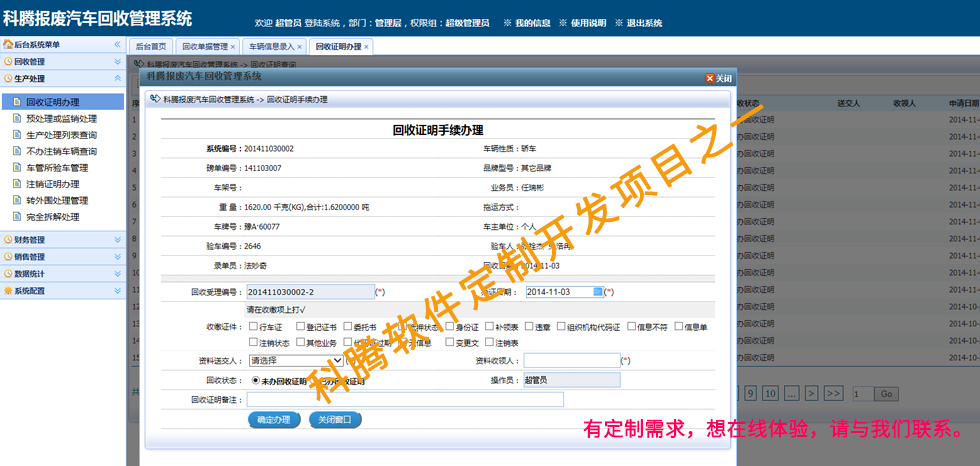Switch to the 后台首页 tab
The height and width of the screenshot is (466, 980).
click(x=151, y=47)
